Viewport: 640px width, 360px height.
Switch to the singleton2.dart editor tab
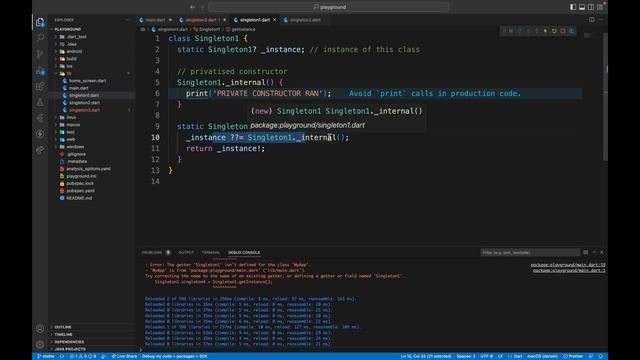pyautogui.click(x=305, y=20)
